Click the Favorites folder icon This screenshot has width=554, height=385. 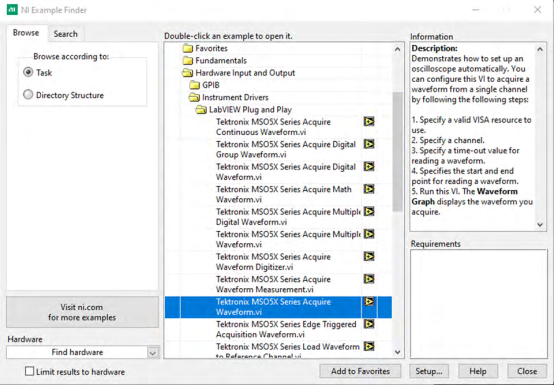188,48
